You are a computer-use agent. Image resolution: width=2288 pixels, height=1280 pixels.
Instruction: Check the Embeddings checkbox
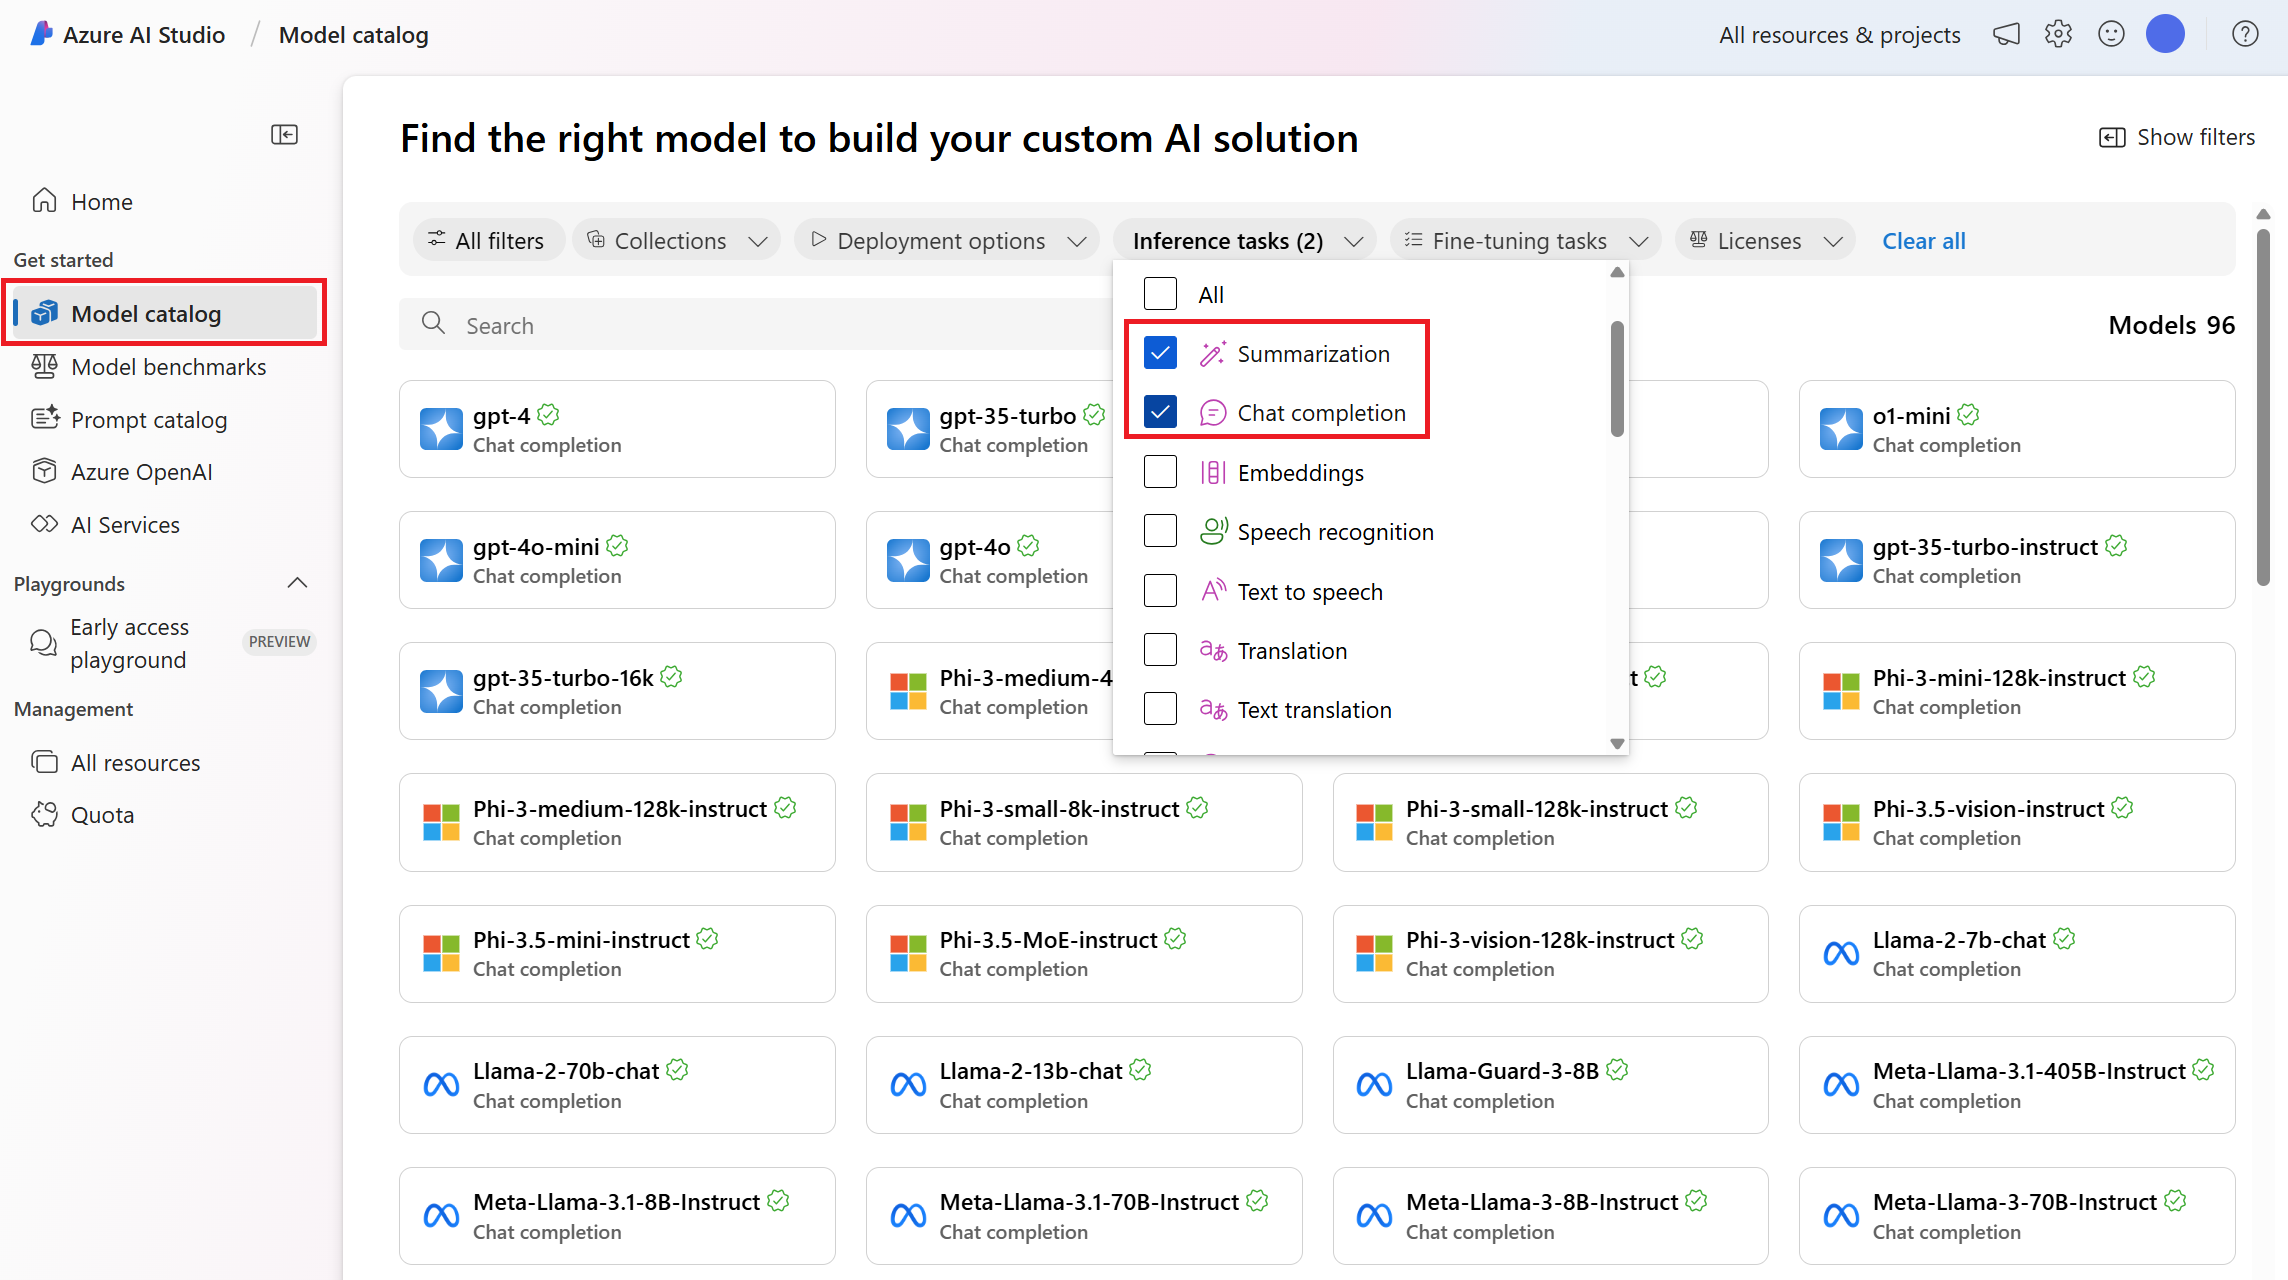coord(1160,472)
